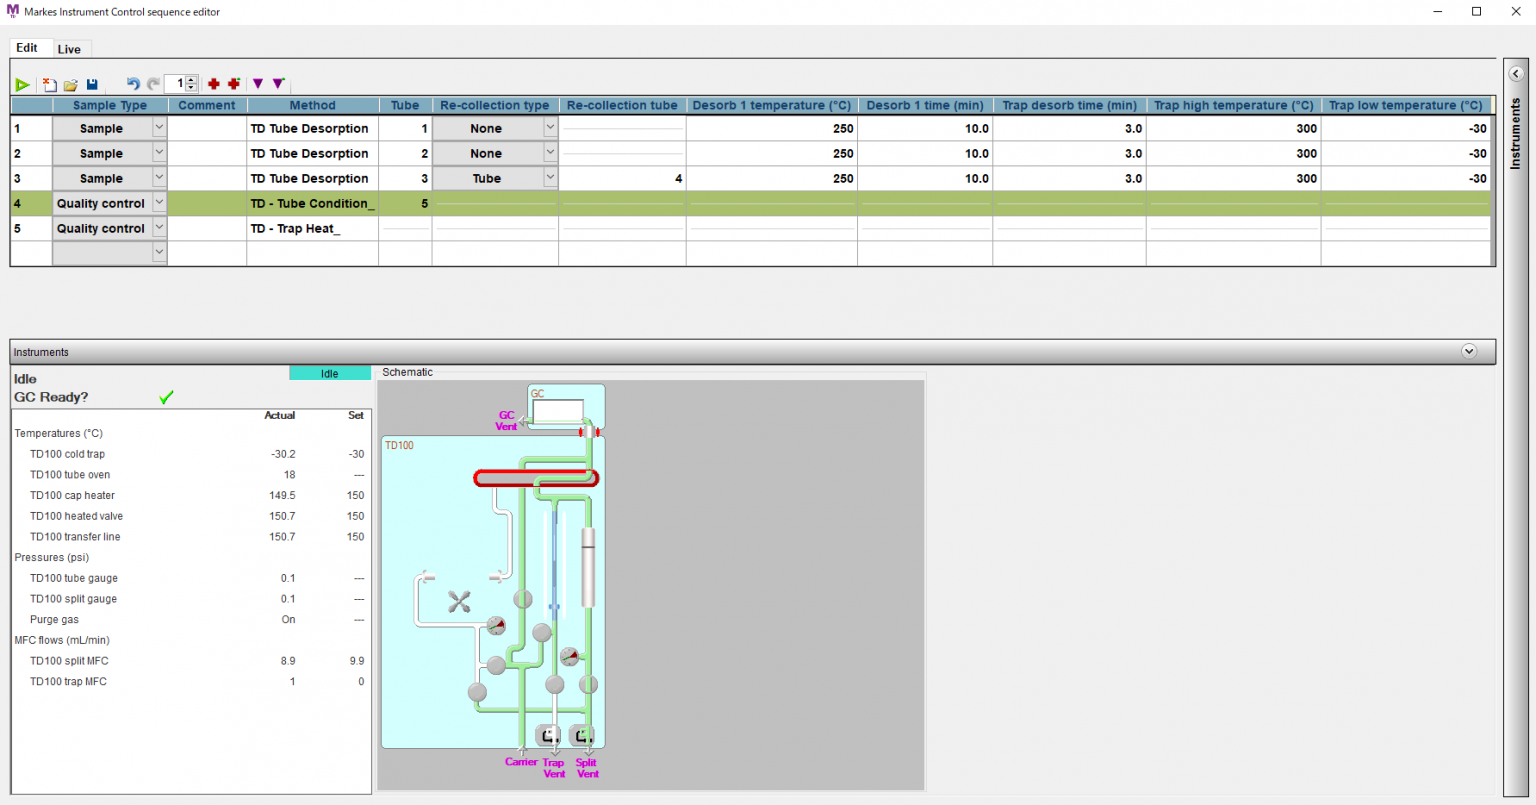The width and height of the screenshot is (1536, 805).
Task: Save the sequence with the floppy disk icon
Action: pyautogui.click(x=92, y=85)
